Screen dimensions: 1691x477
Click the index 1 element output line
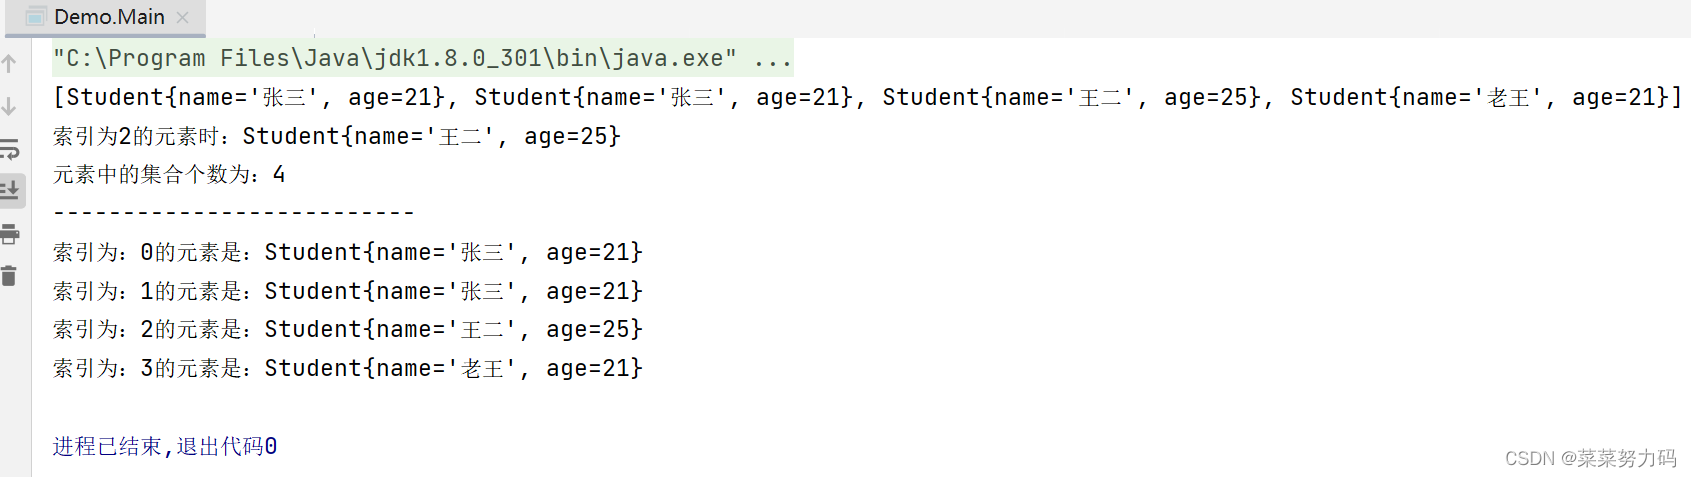tap(347, 291)
